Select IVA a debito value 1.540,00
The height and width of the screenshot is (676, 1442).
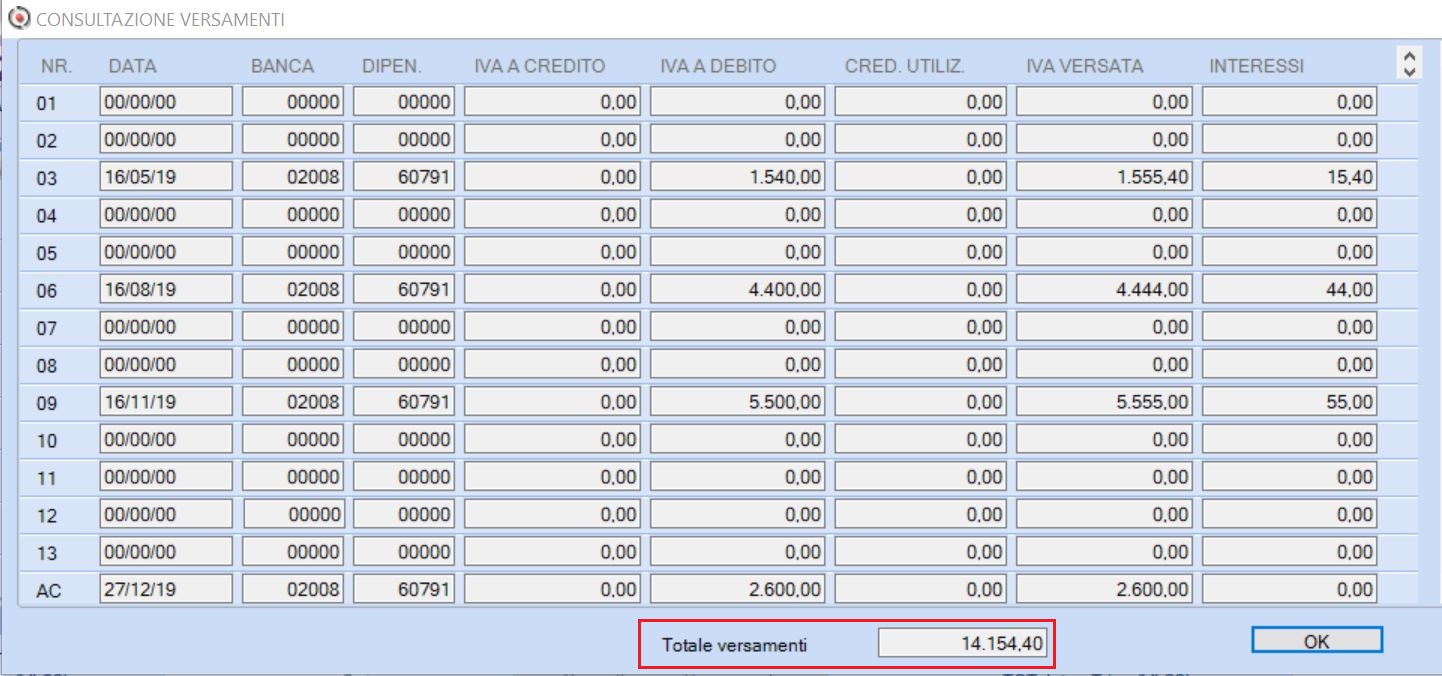pos(738,177)
